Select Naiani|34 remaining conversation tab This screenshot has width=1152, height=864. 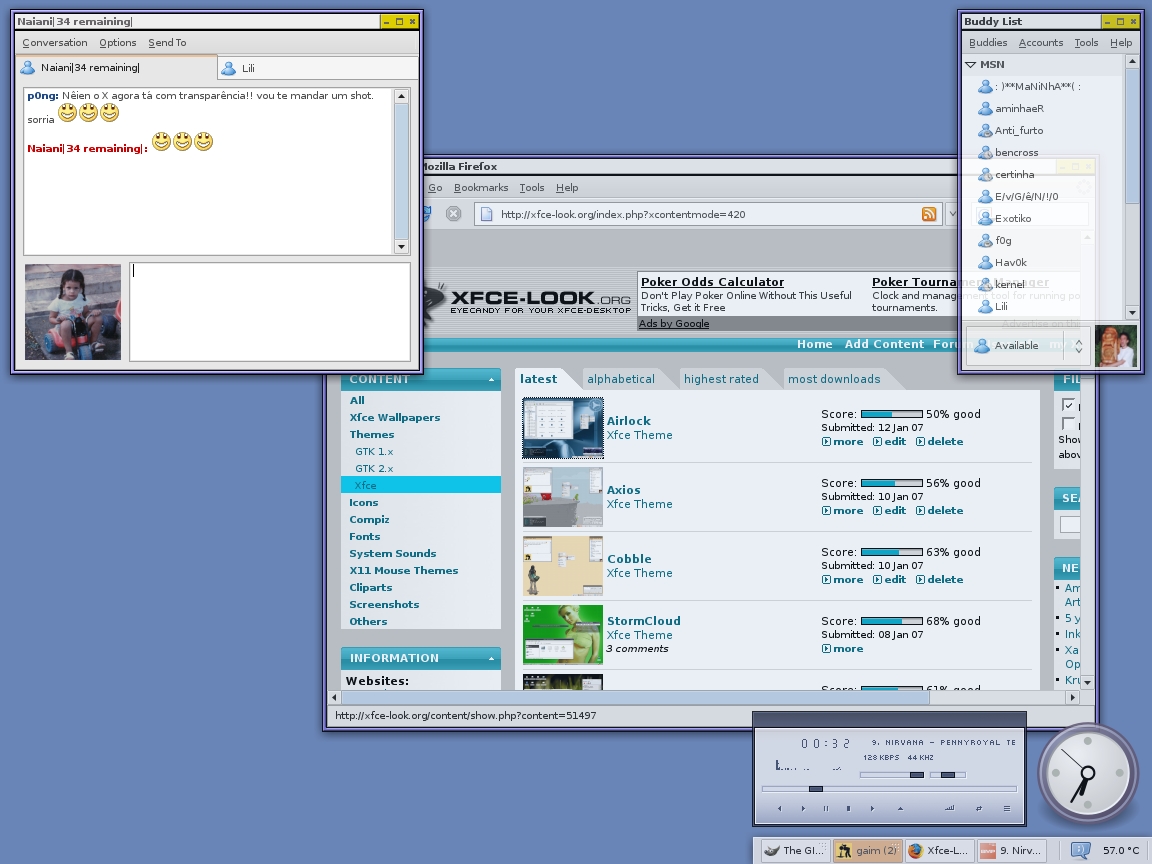(118, 68)
